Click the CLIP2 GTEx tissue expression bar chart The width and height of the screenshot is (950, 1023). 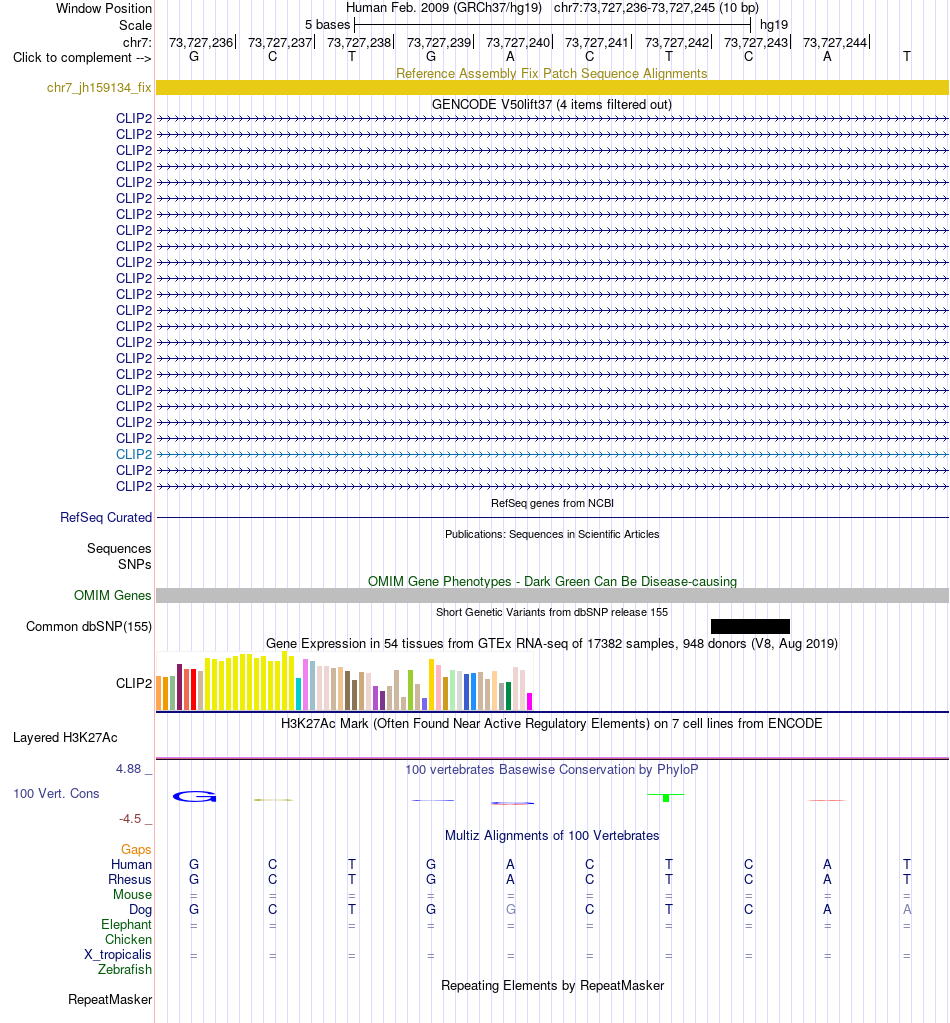[345, 681]
